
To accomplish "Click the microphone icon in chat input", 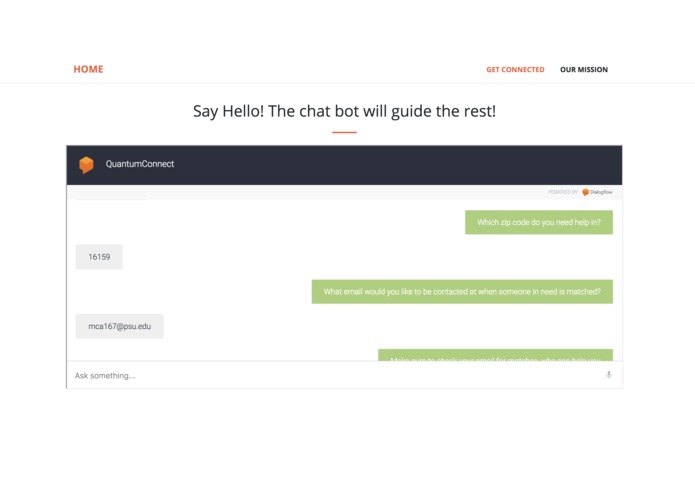I will [x=609, y=375].
